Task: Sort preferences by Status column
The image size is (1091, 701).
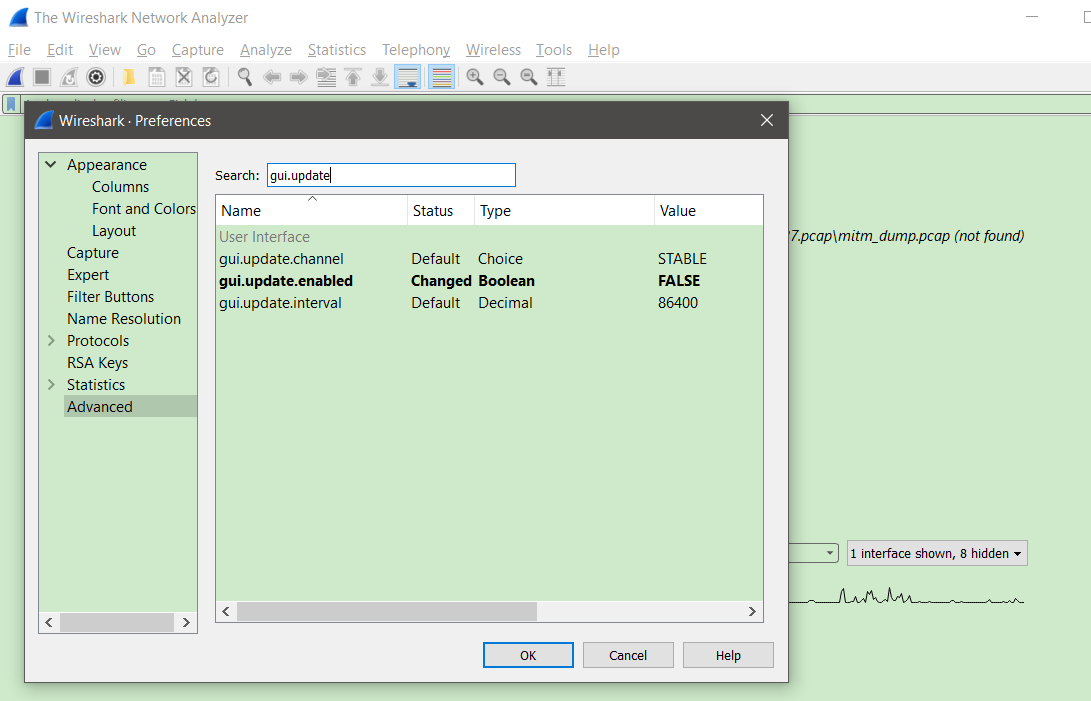Action: (440, 210)
